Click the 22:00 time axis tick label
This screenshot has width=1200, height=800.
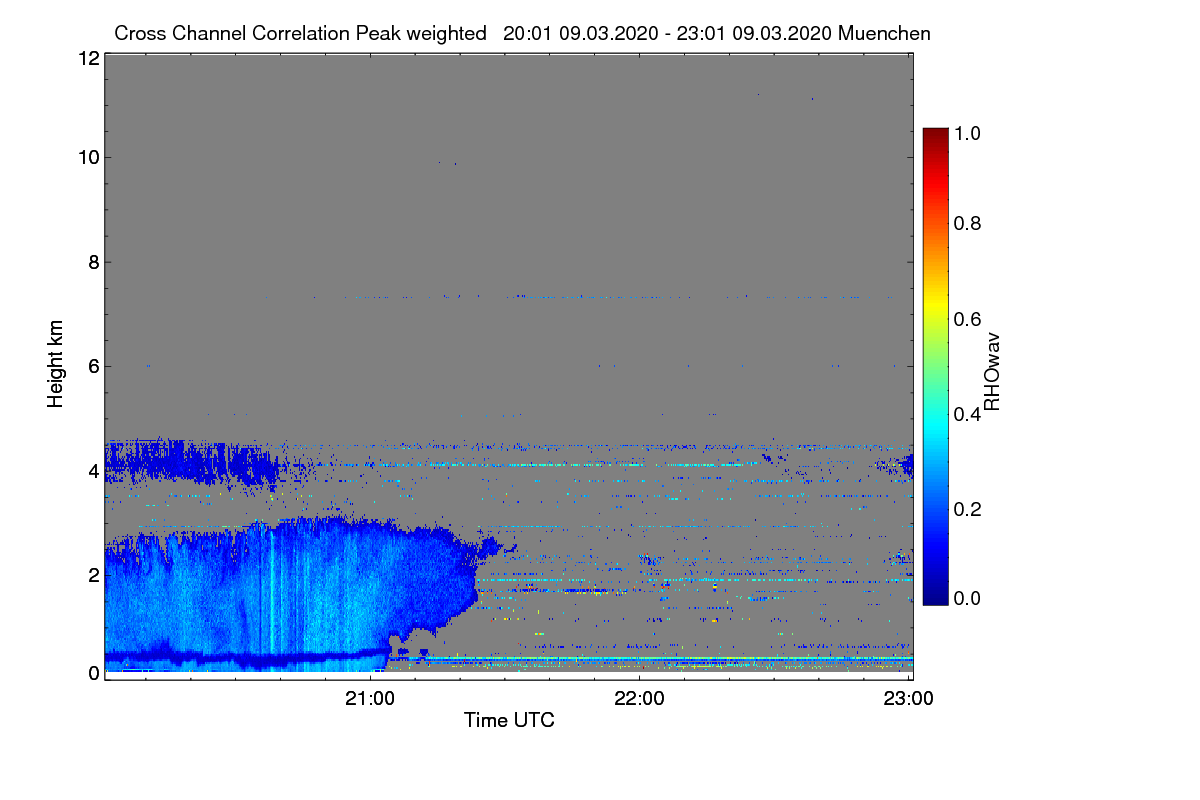(640, 698)
